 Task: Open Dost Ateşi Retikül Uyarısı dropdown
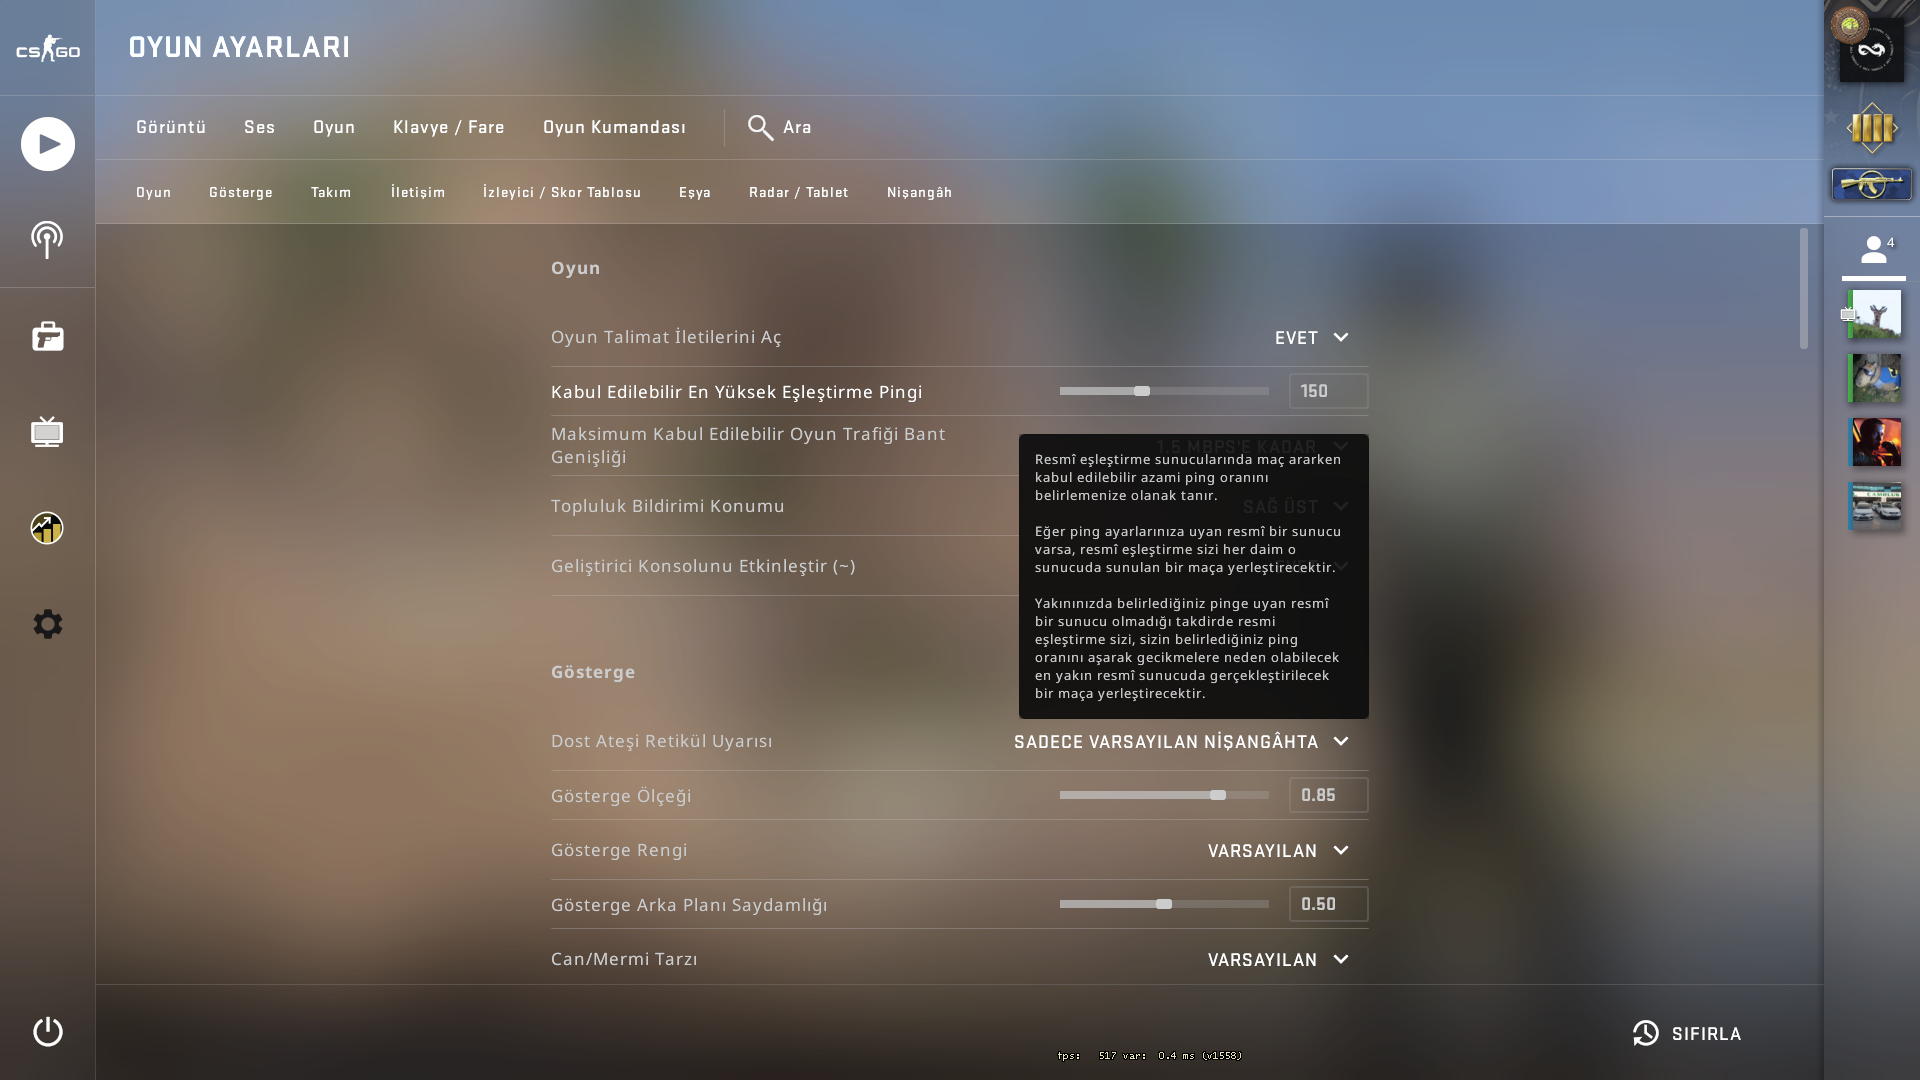(x=1182, y=742)
